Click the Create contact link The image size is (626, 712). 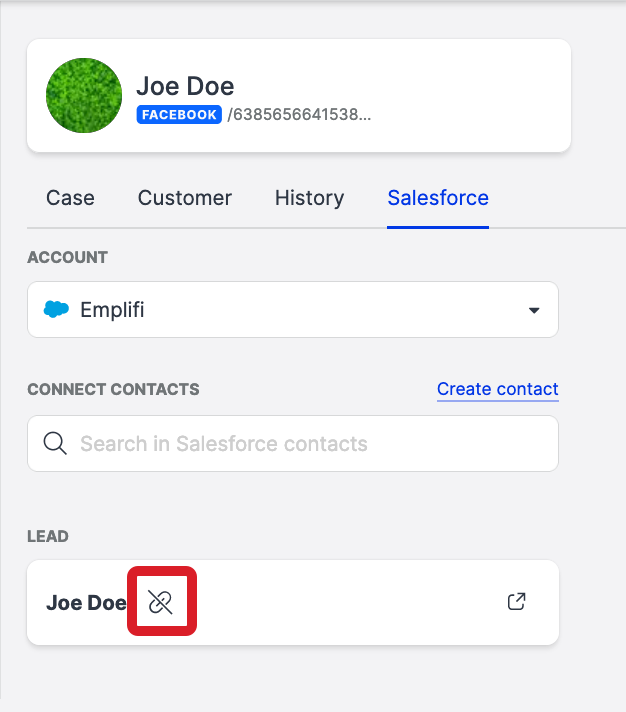tap(497, 389)
